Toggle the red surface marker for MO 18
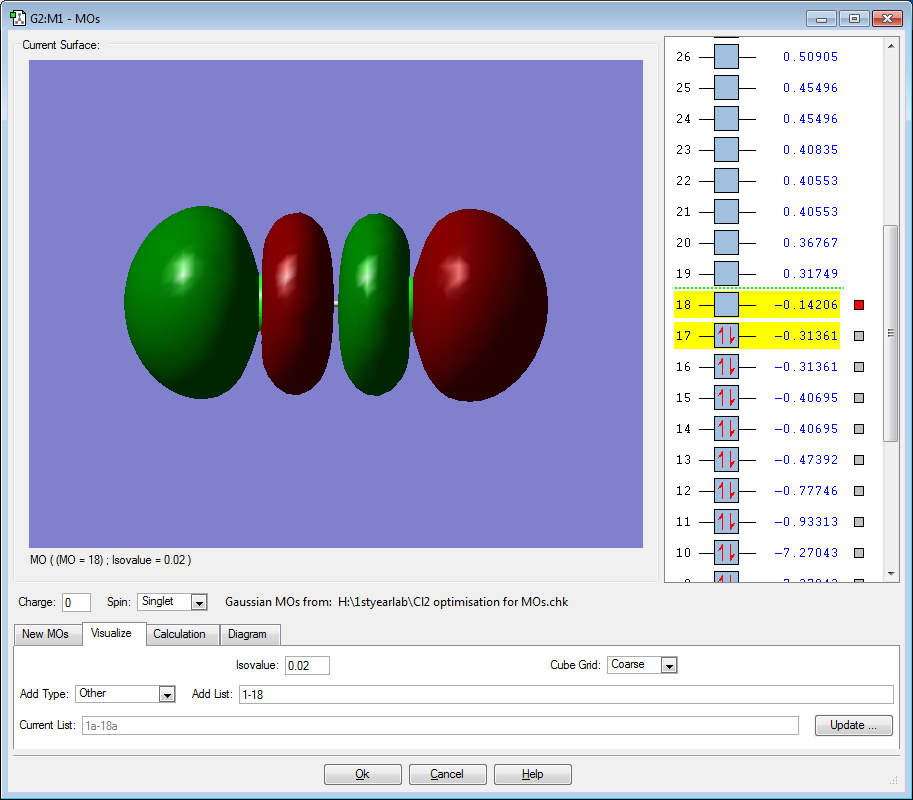Image resolution: width=913 pixels, height=800 pixels. [x=859, y=305]
